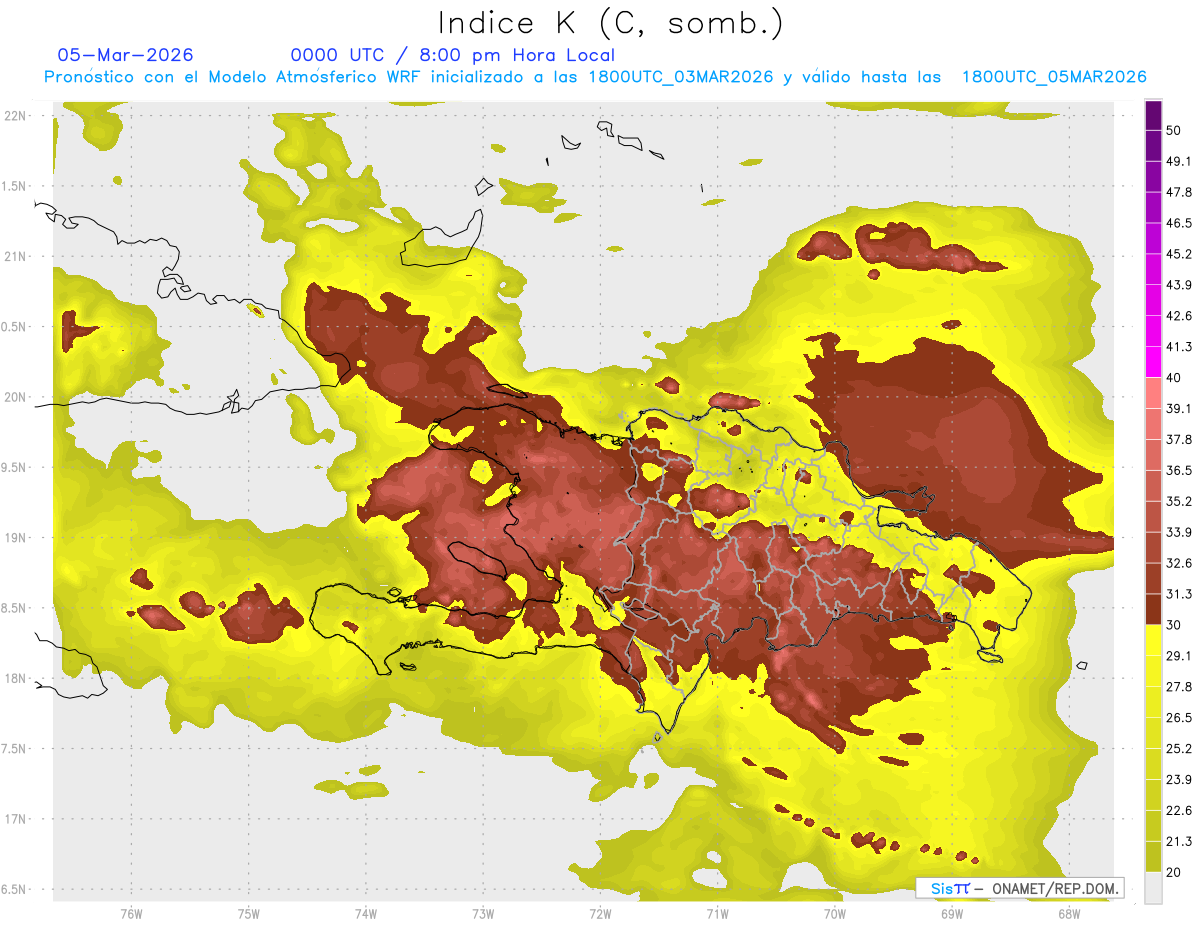Click the "45.2" value on the color scale

(x=1179, y=254)
